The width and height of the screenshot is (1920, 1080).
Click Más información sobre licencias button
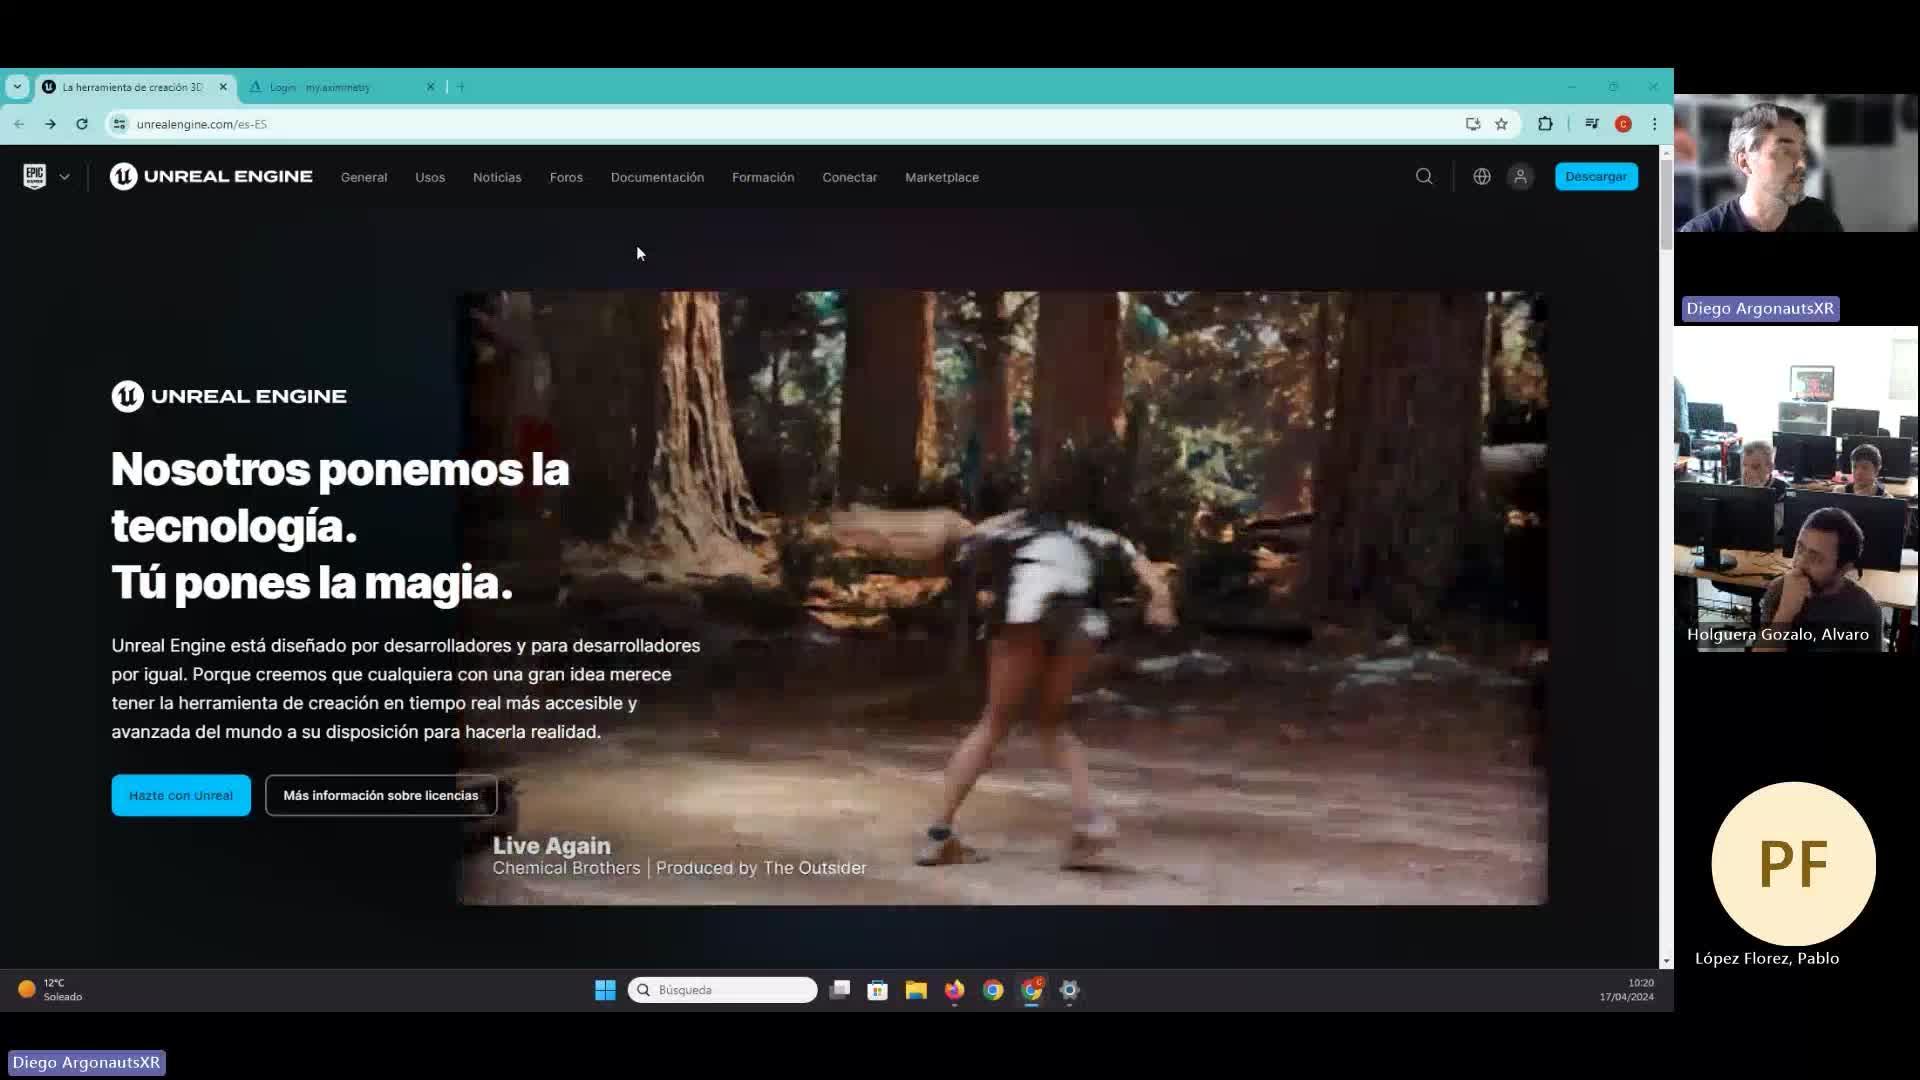tap(380, 795)
